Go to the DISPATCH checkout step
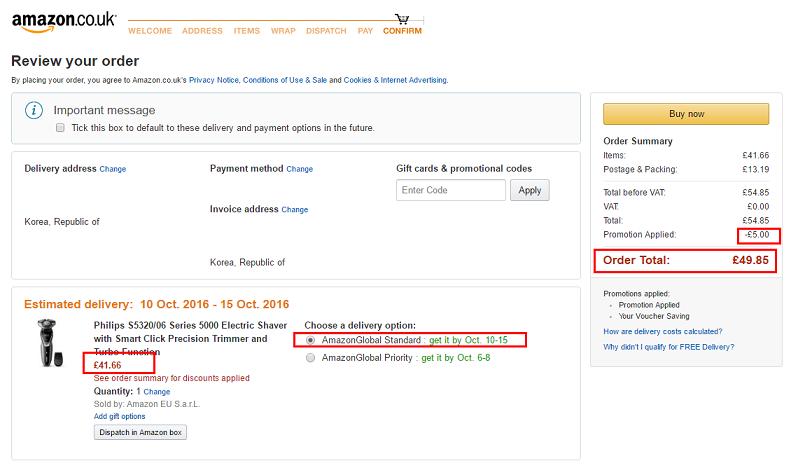 tap(326, 31)
